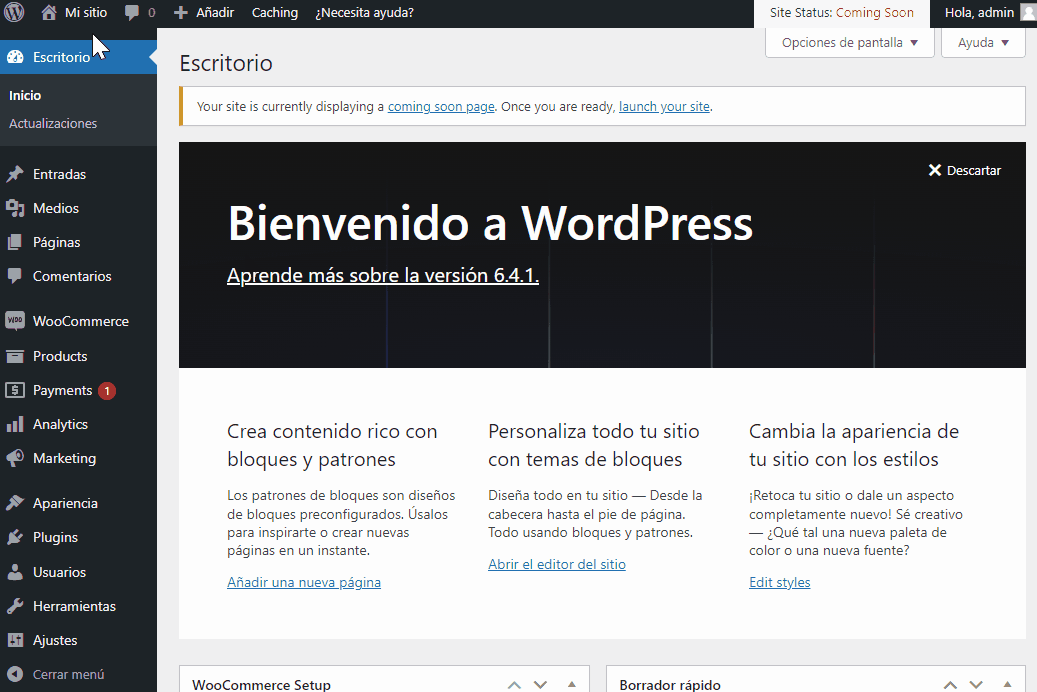Image resolution: width=1037 pixels, height=692 pixels.
Task: Click the WooCommerce Setup panel title
Action: tap(261, 685)
